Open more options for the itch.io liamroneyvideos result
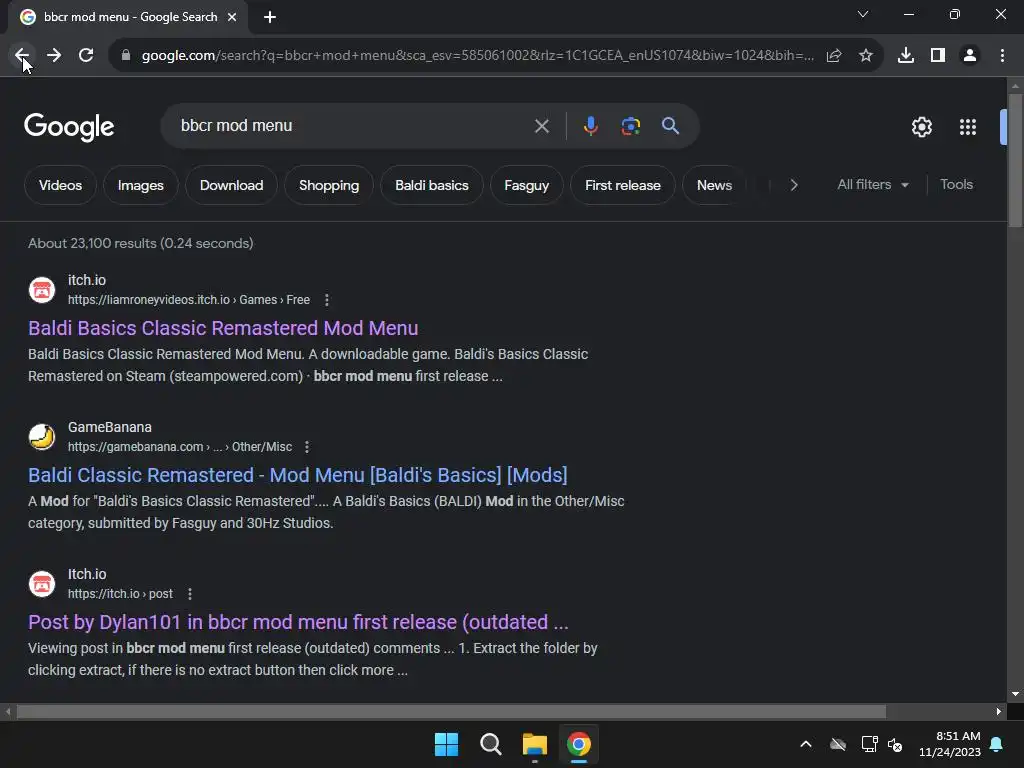The image size is (1024, 768). 327,300
